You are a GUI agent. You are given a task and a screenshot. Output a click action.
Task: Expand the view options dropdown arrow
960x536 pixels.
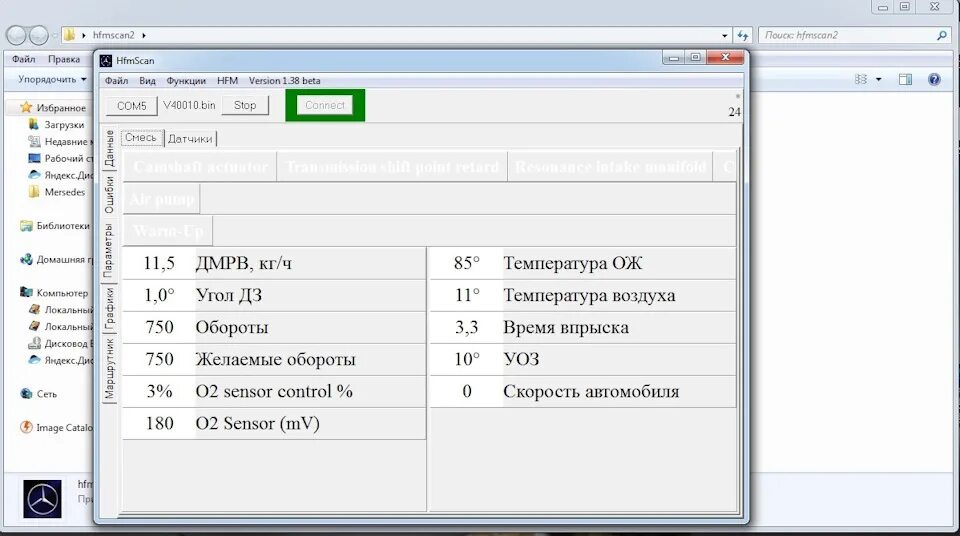(879, 80)
